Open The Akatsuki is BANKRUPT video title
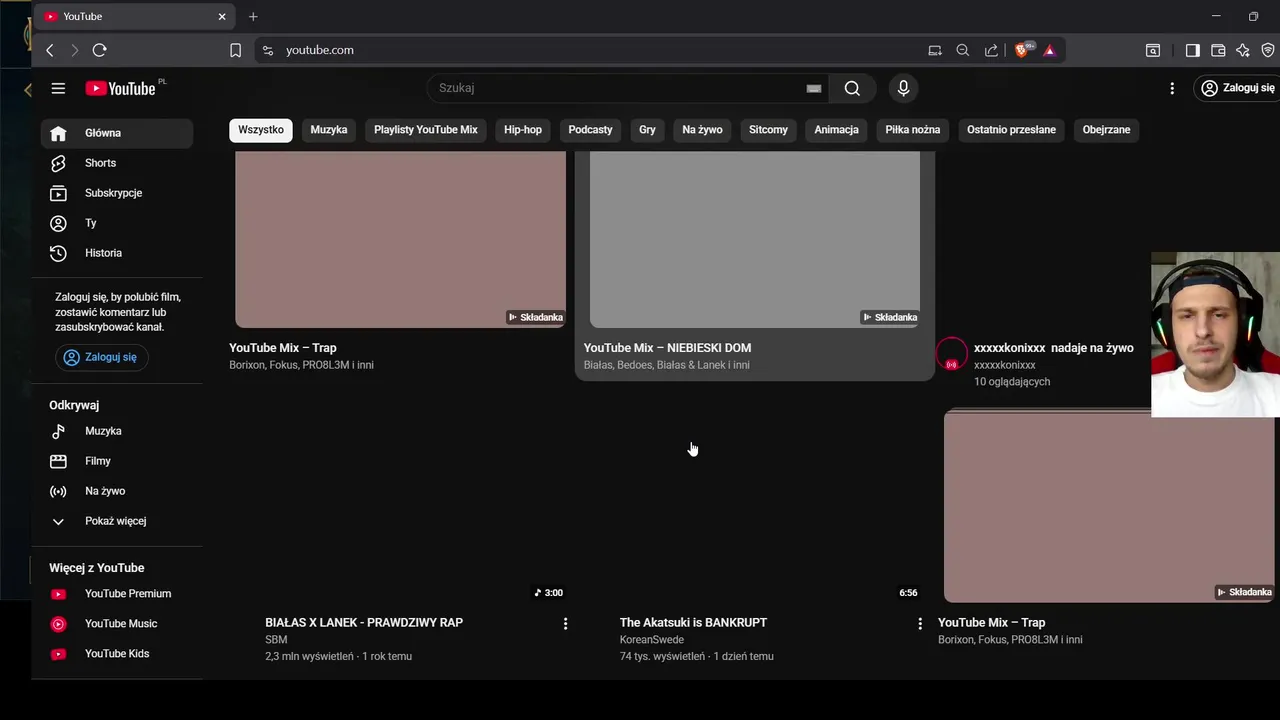This screenshot has height=720, width=1280. (x=693, y=622)
